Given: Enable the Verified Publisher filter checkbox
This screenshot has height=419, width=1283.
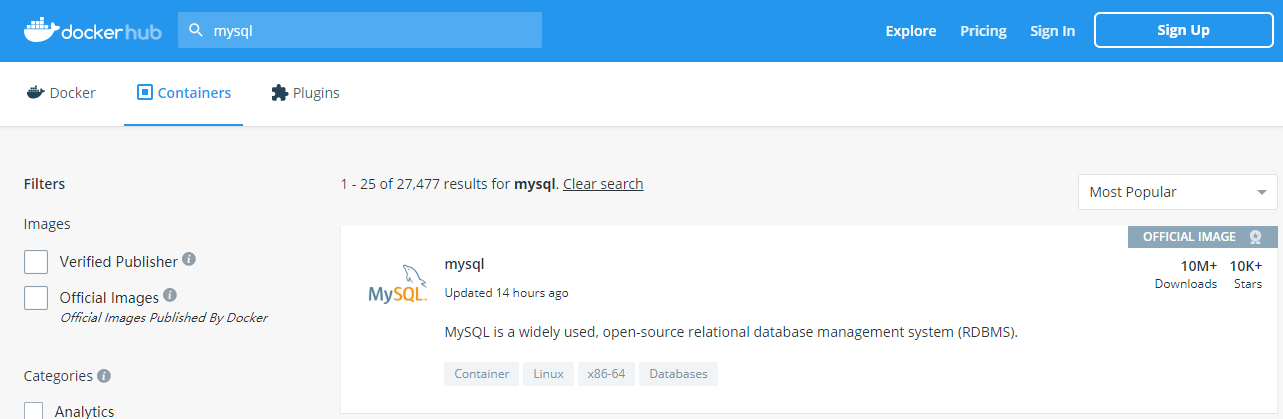Looking at the screenshot, I should tap(36, 262).
